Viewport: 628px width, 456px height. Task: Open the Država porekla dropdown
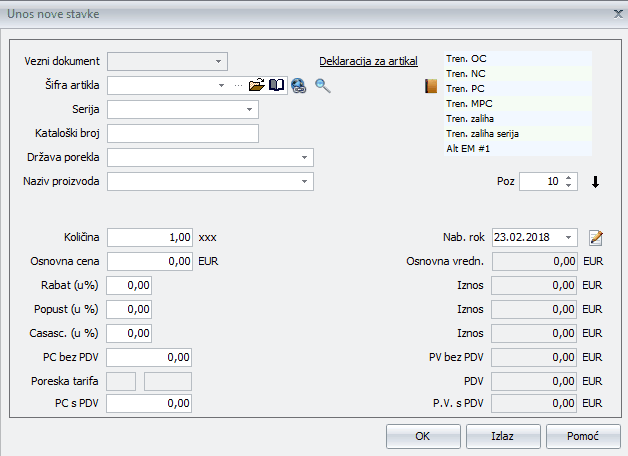click(x=303, y=158)
